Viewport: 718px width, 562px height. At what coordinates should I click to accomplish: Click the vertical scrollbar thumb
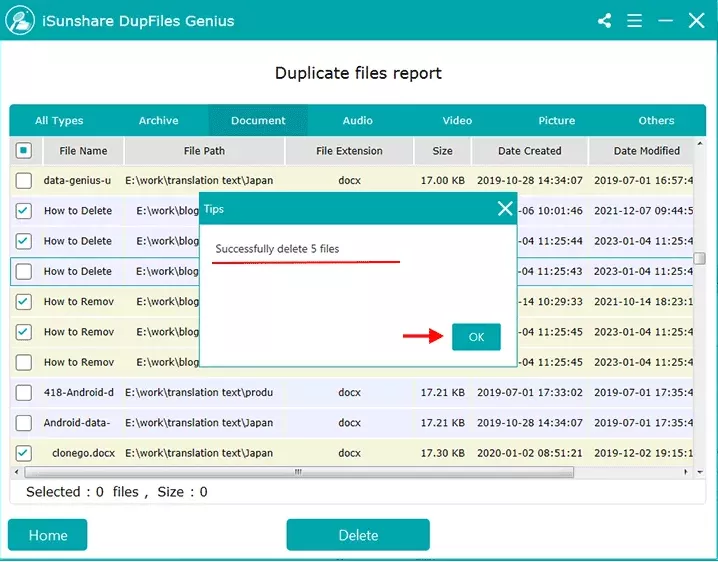[699, 258]
